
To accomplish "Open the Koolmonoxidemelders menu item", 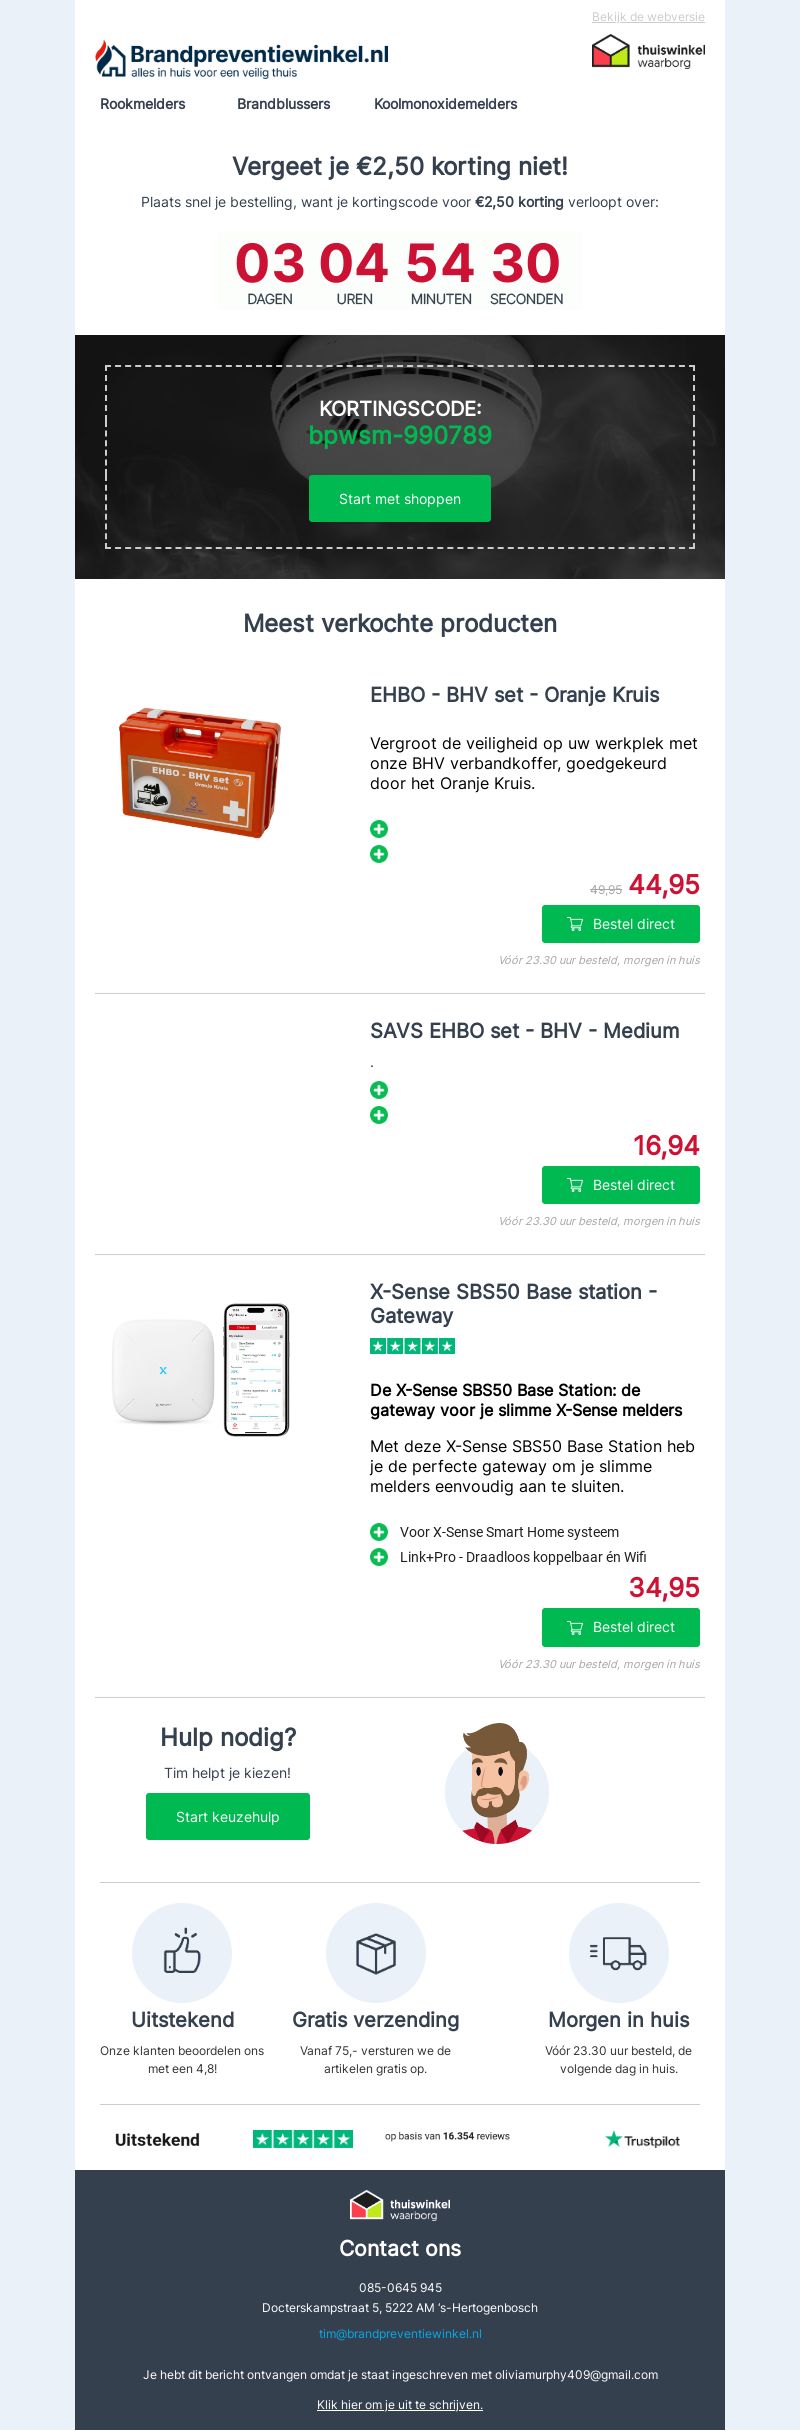I will pyautogui.click(x=446, y=104).
